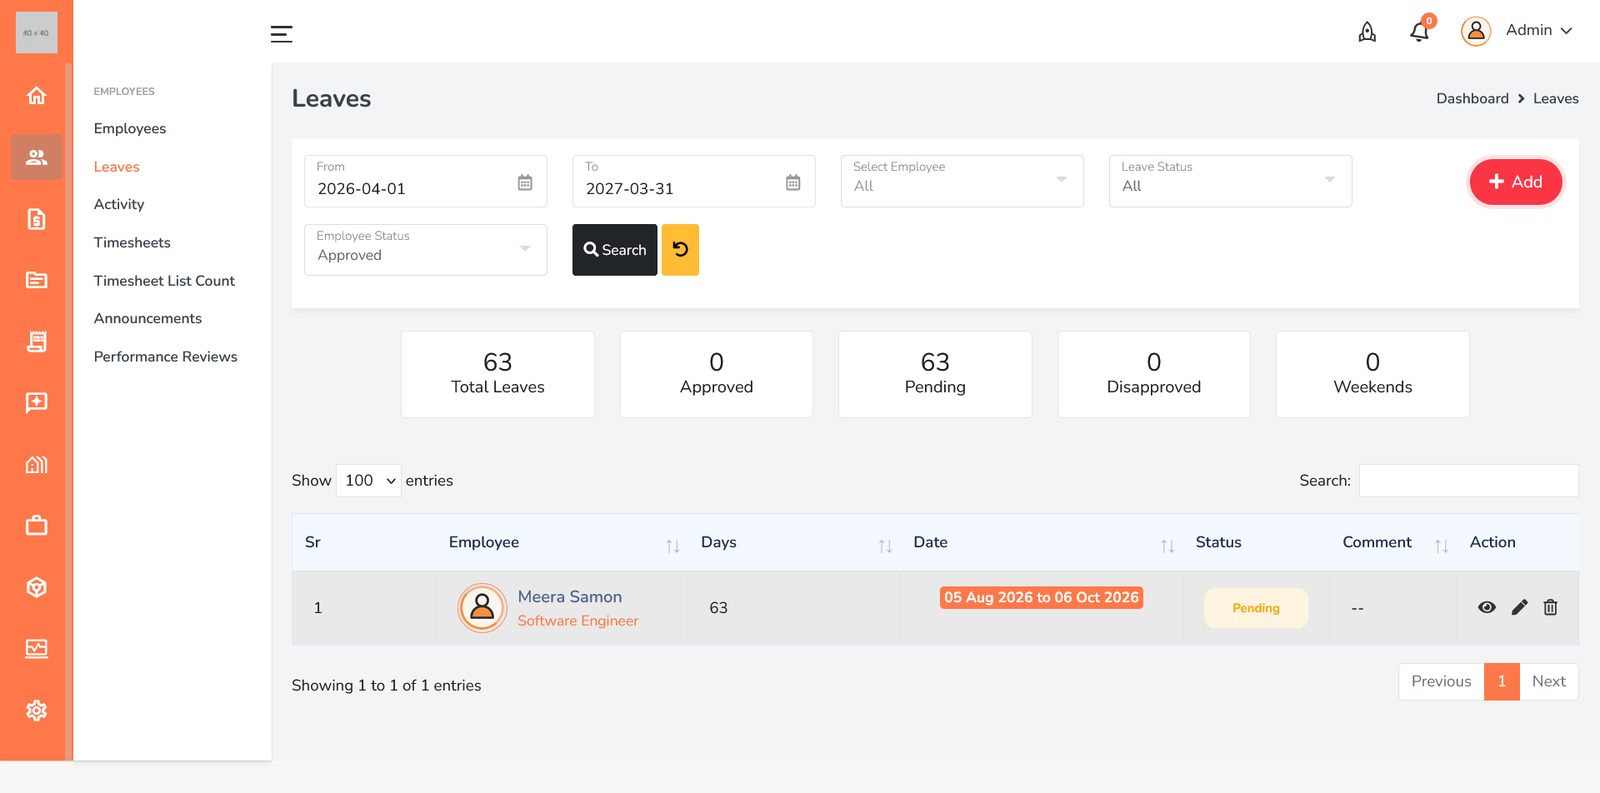Click the cube assets sidebar icon
The width and height of the screenshot is (1600, 793).
(x=36, y=588)
